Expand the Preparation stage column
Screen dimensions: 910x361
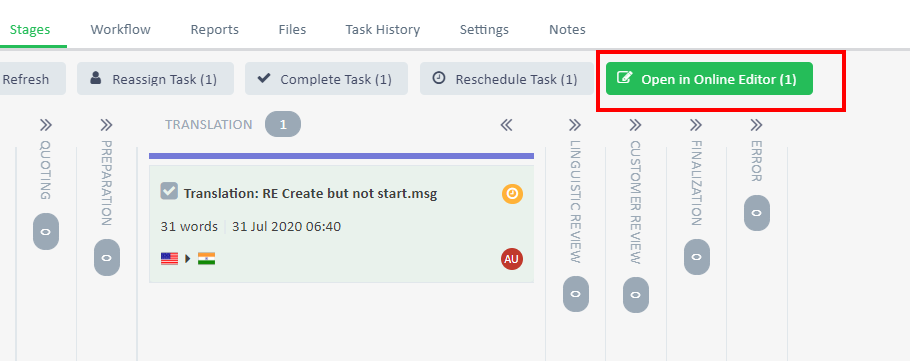point(106,125)
